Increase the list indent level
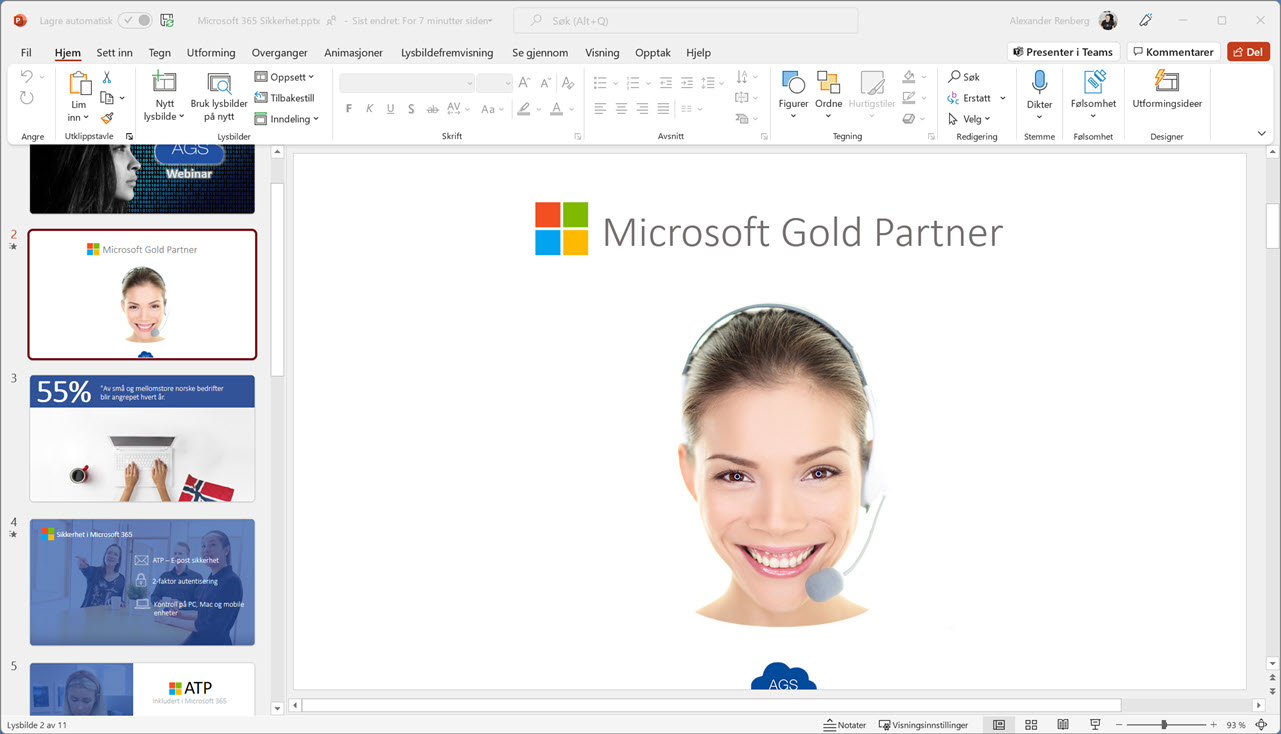This screenshot has width=1281, height=734. tap(687, 83)
